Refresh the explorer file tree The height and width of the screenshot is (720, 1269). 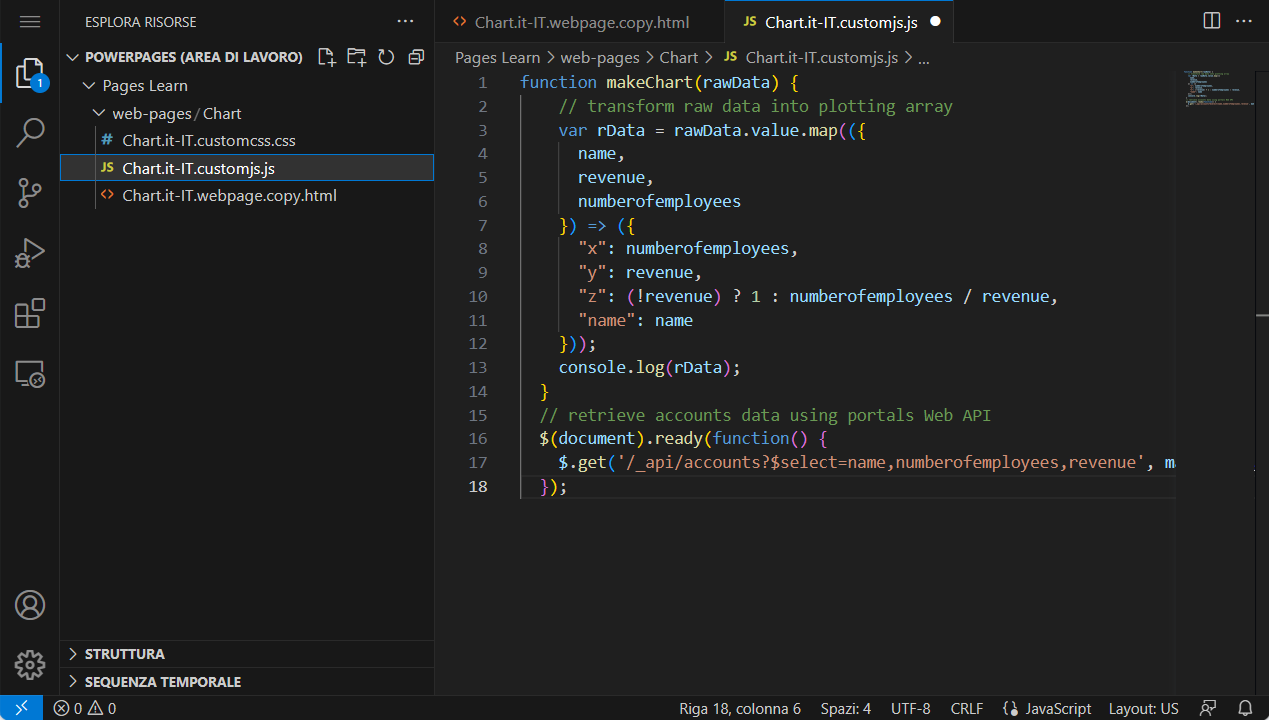(x=386, y=57)
